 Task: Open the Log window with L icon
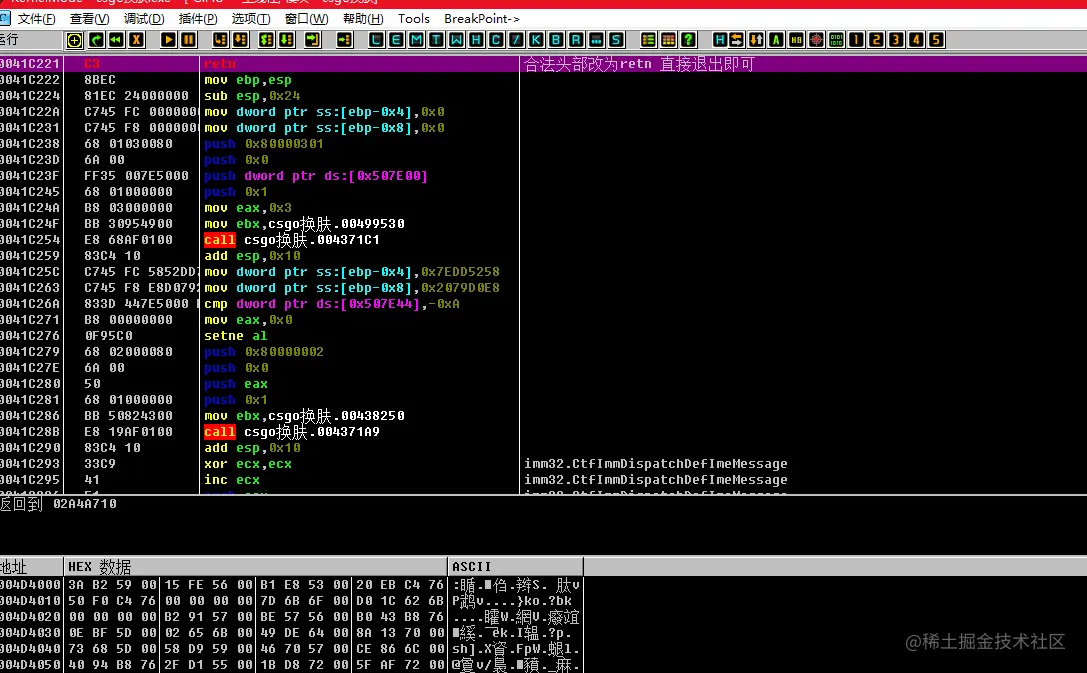376,40
